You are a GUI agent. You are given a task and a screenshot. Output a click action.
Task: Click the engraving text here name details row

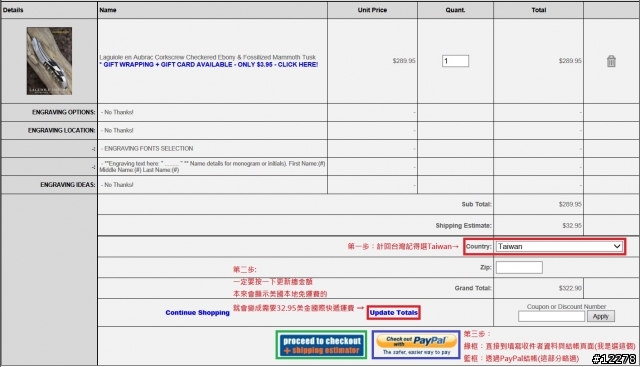(212, 167)
